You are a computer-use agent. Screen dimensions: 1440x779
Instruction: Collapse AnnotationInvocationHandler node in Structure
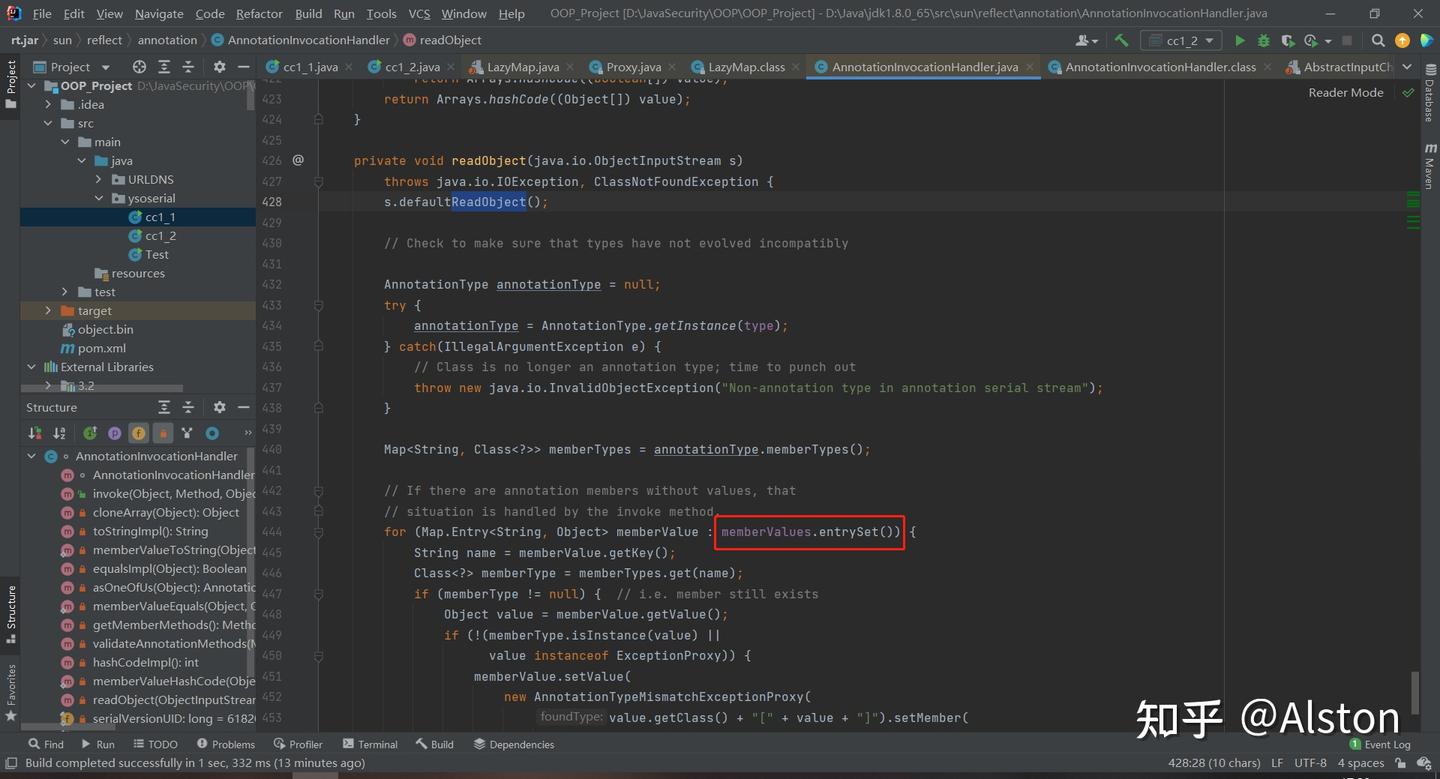click(x=32, y=456)
